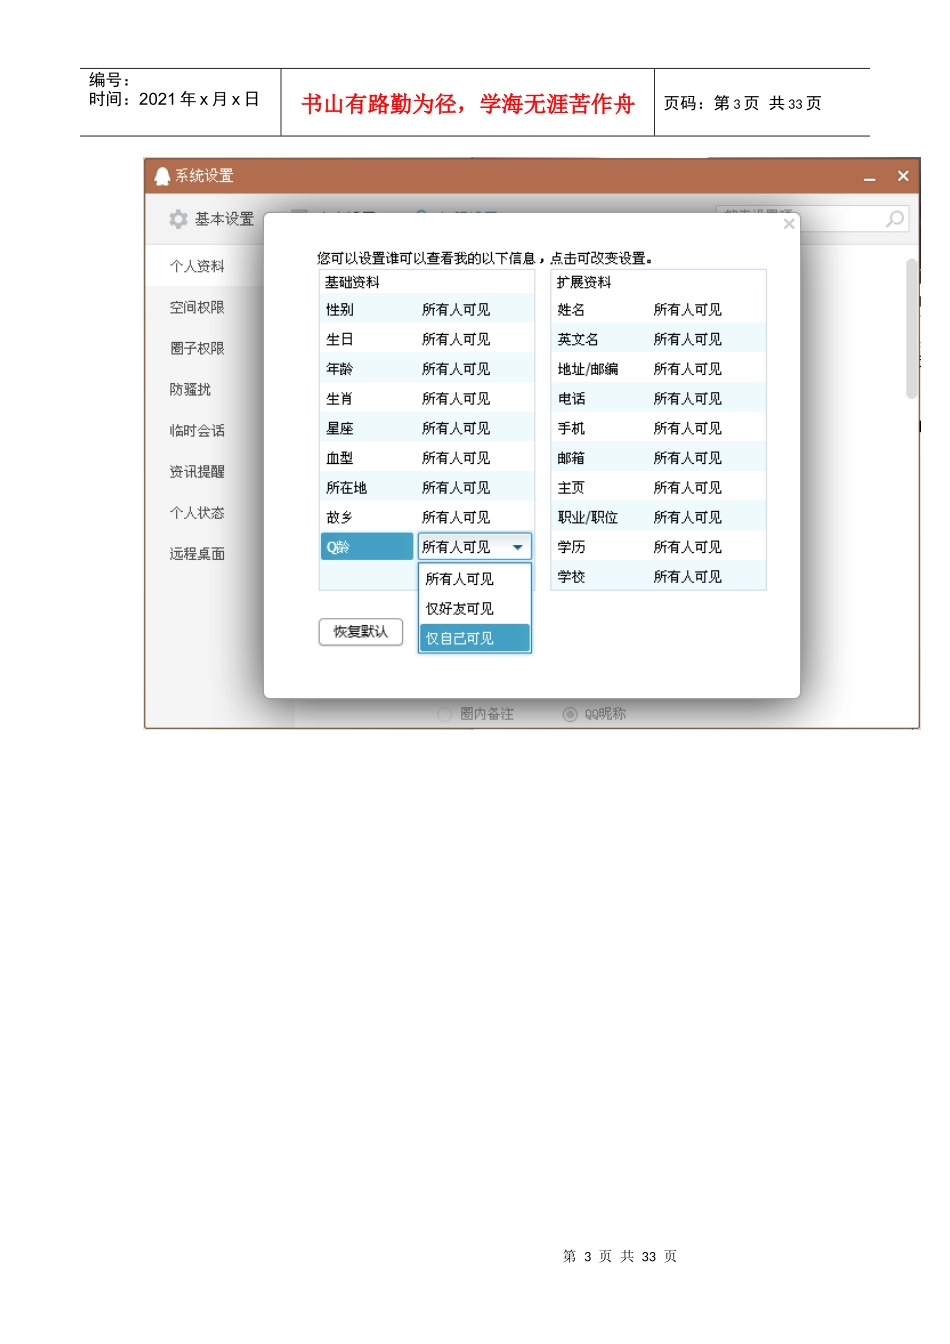Open 临时会话 in the sidebar
Viewport: 950px width, 1344px height.
pos(197,430)
